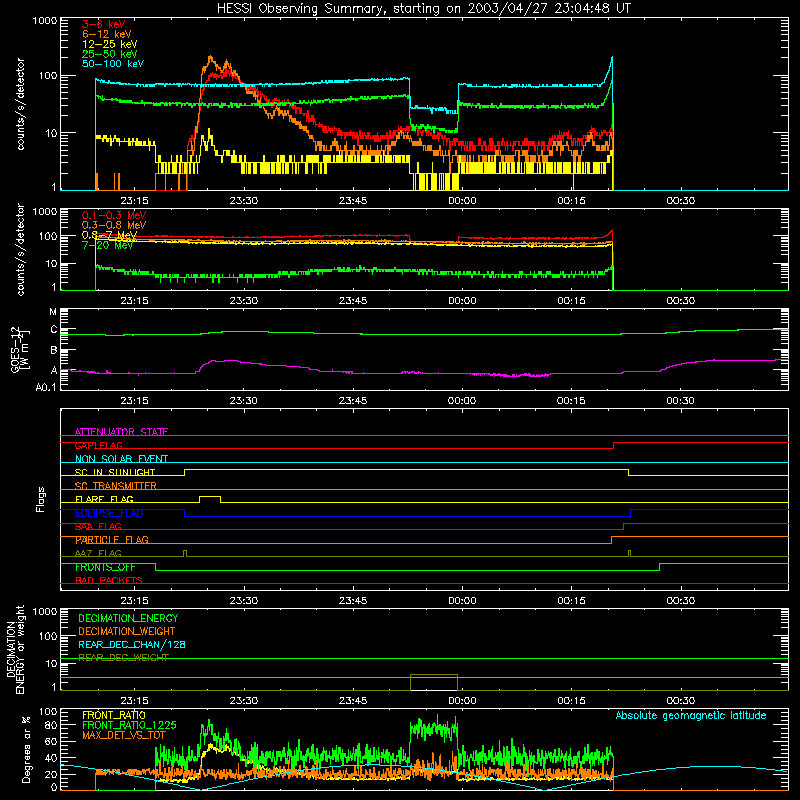Viewport: 800px width, 800px height.
Task: Click the green FRONT_RATIO_1225 legend label
Action: click(129, 725)
